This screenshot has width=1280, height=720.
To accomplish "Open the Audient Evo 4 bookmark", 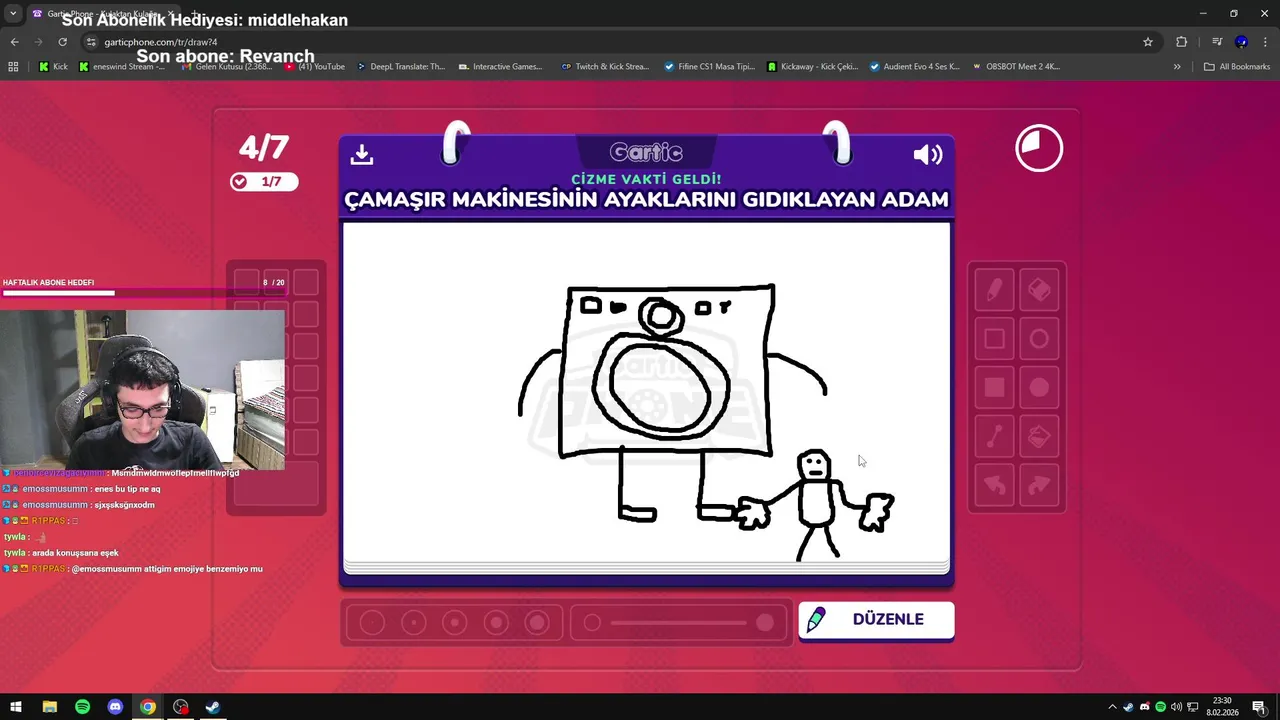I will (915, 67).
